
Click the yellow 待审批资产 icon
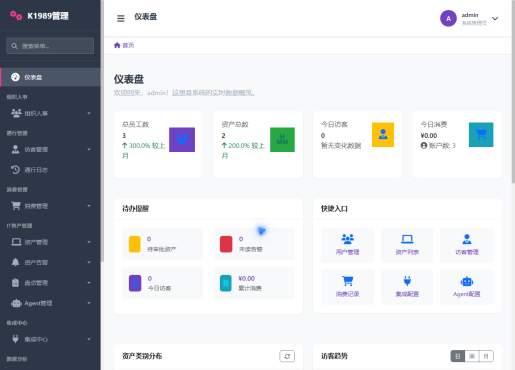(x=135, y=244)
